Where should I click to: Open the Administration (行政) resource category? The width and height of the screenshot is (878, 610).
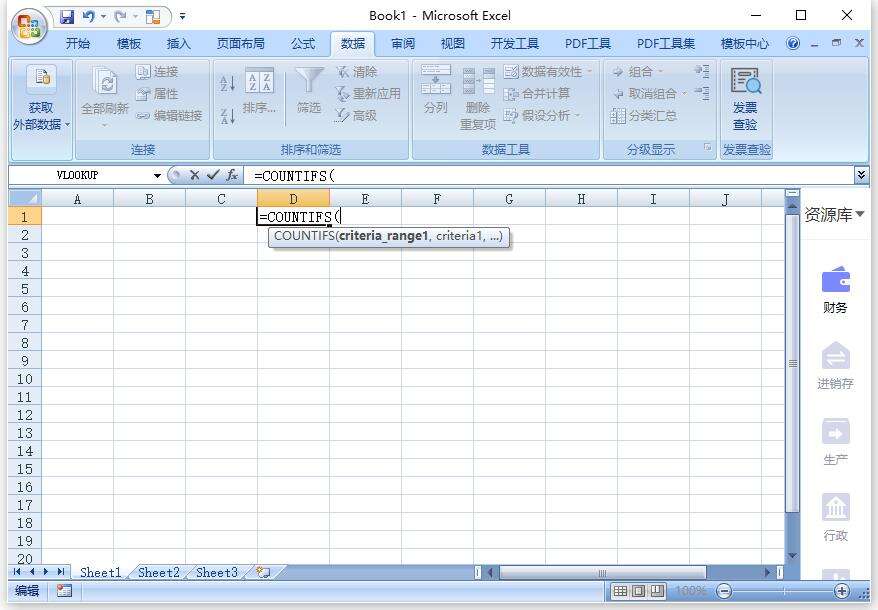click(x=835, y=518)
